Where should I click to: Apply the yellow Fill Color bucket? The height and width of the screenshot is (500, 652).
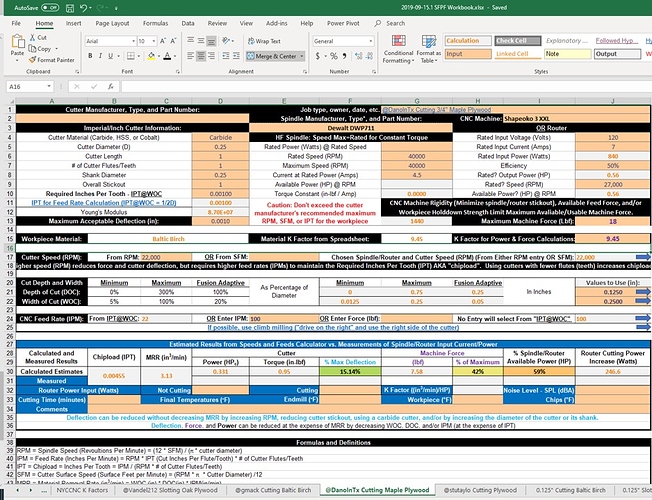pyautogui.click(x=151, y=56)
